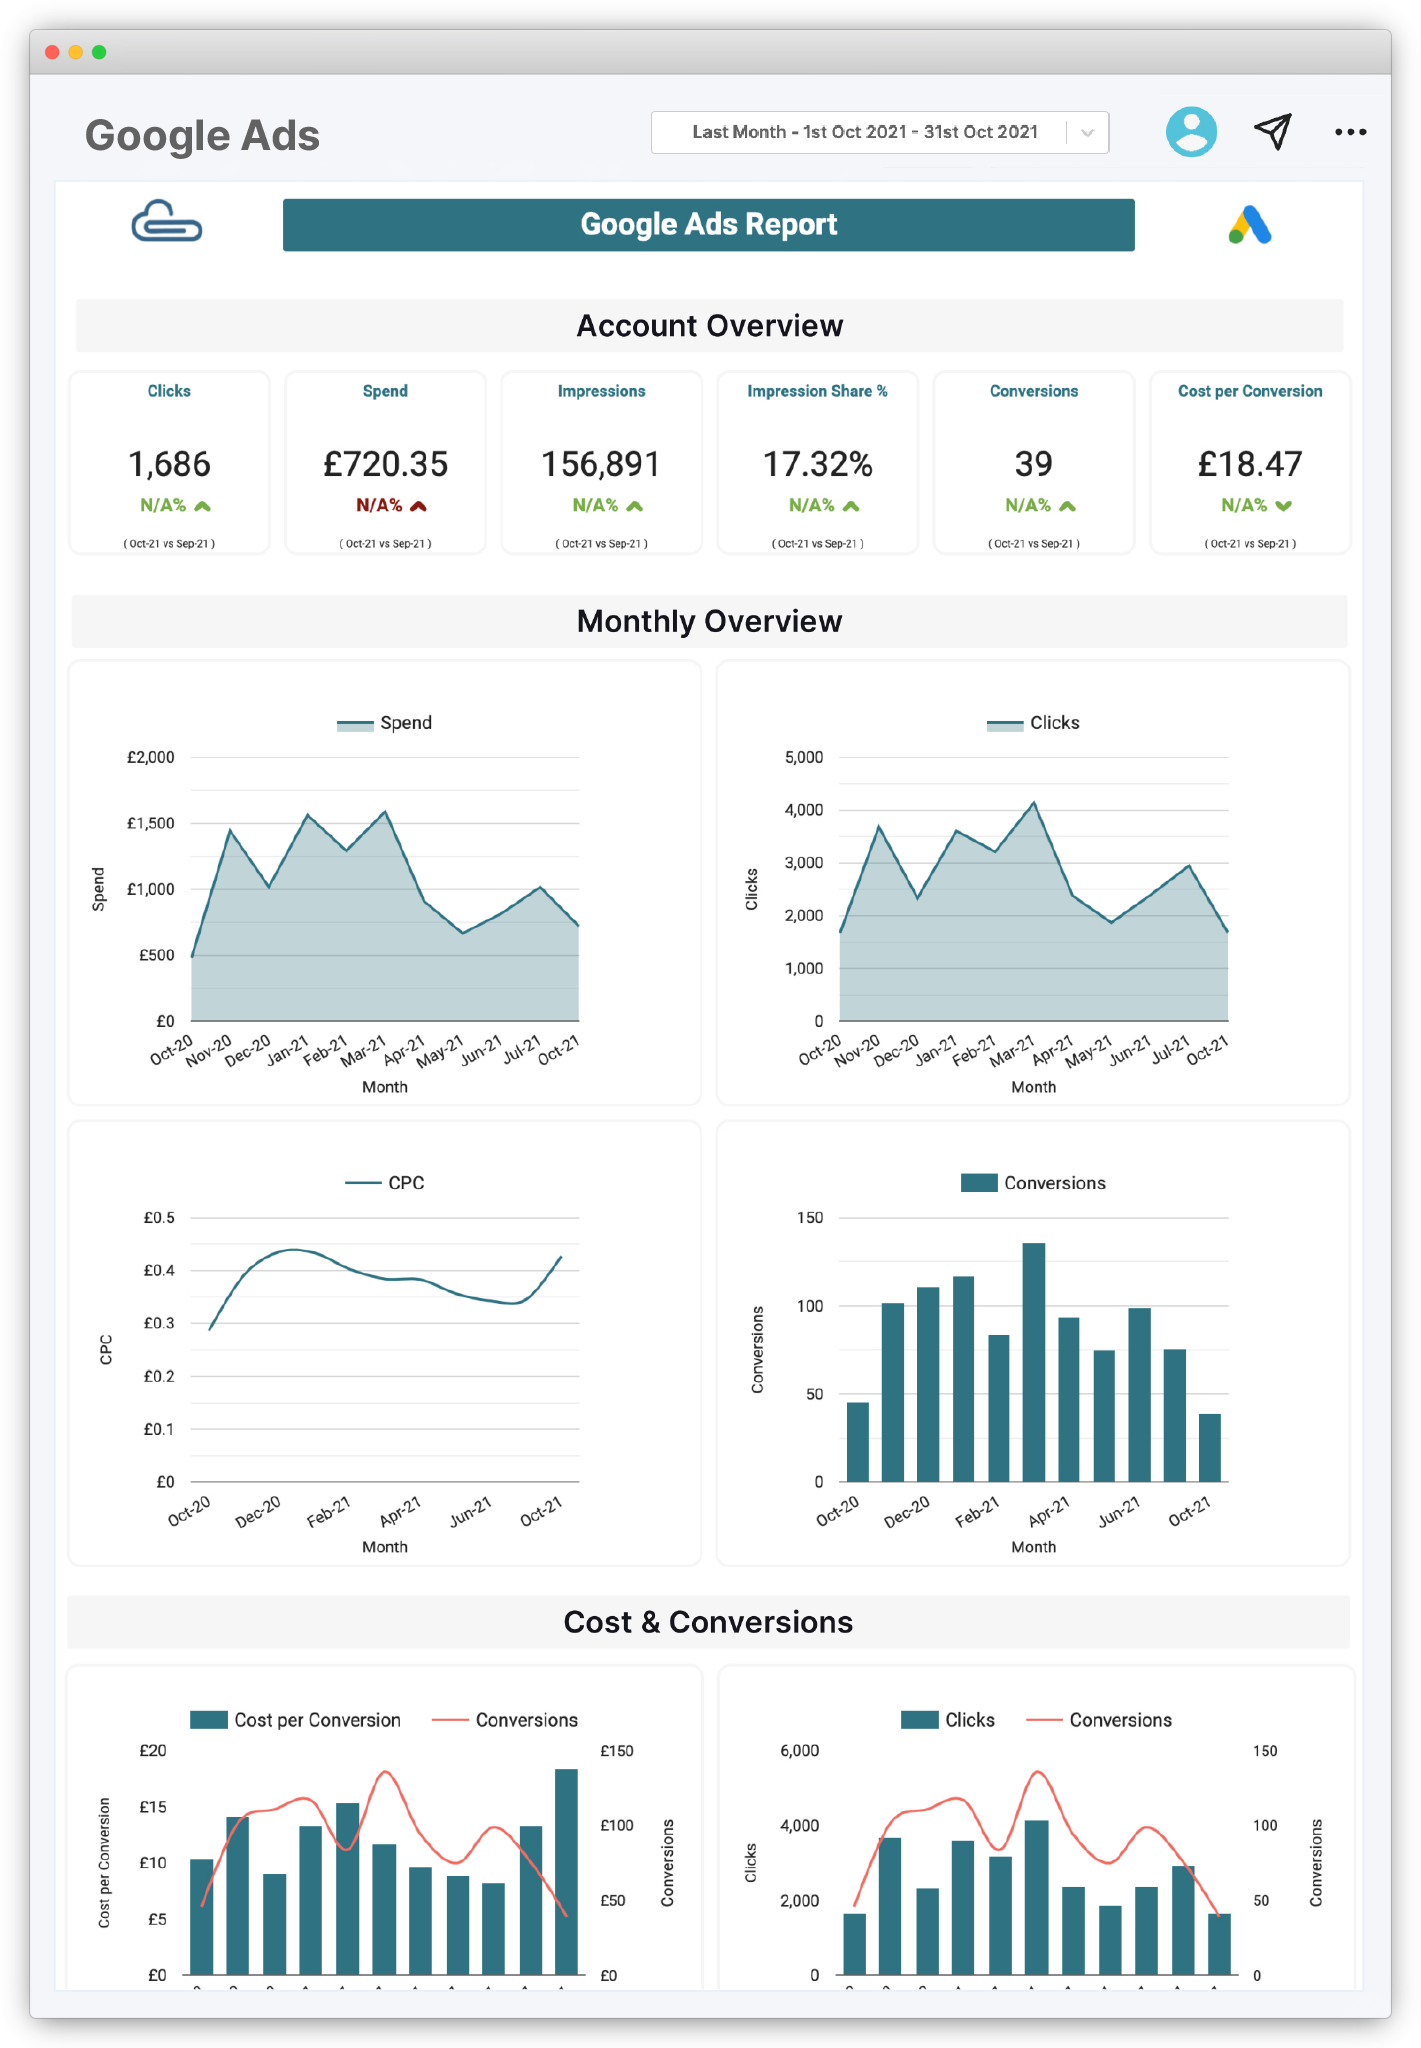Click the Cost per Conversion card title
Viewport: 1421px width, 2048px height.
(1250, 391)
